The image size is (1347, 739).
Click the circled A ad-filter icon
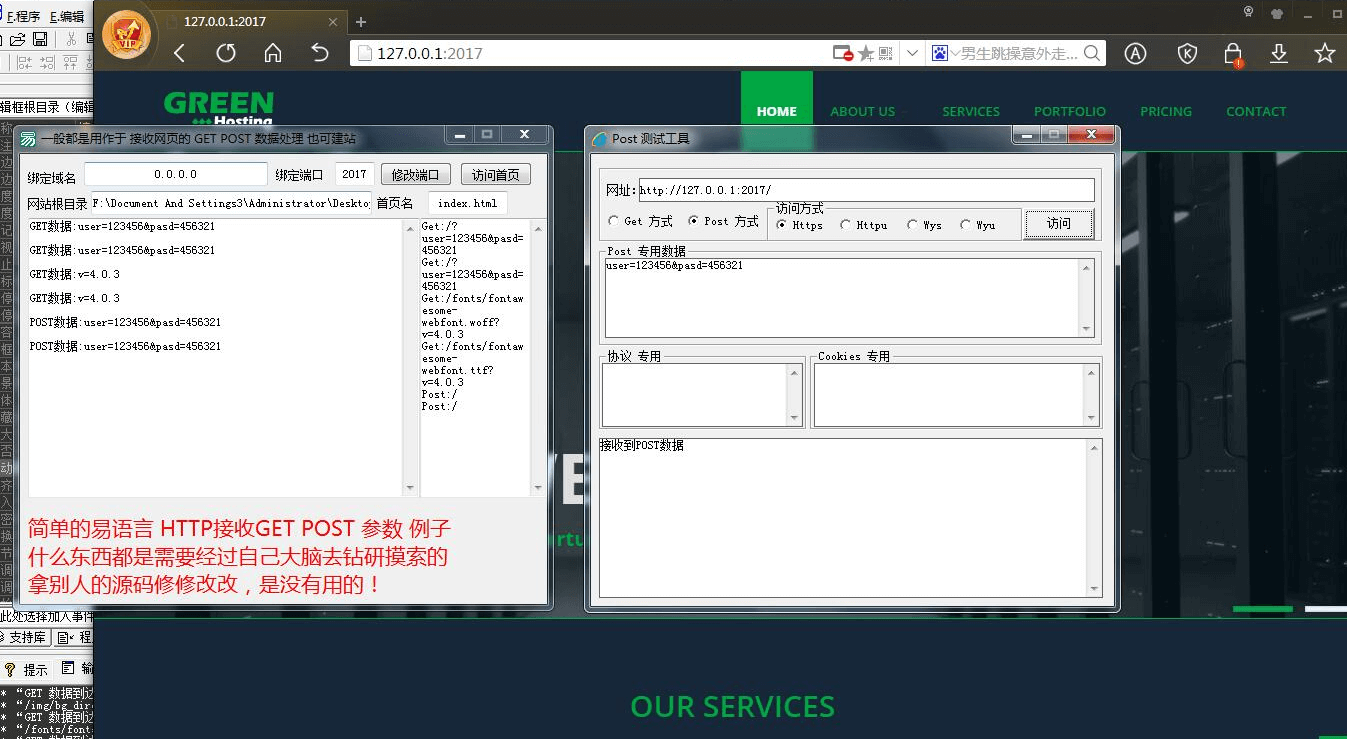click(1135, 54)
